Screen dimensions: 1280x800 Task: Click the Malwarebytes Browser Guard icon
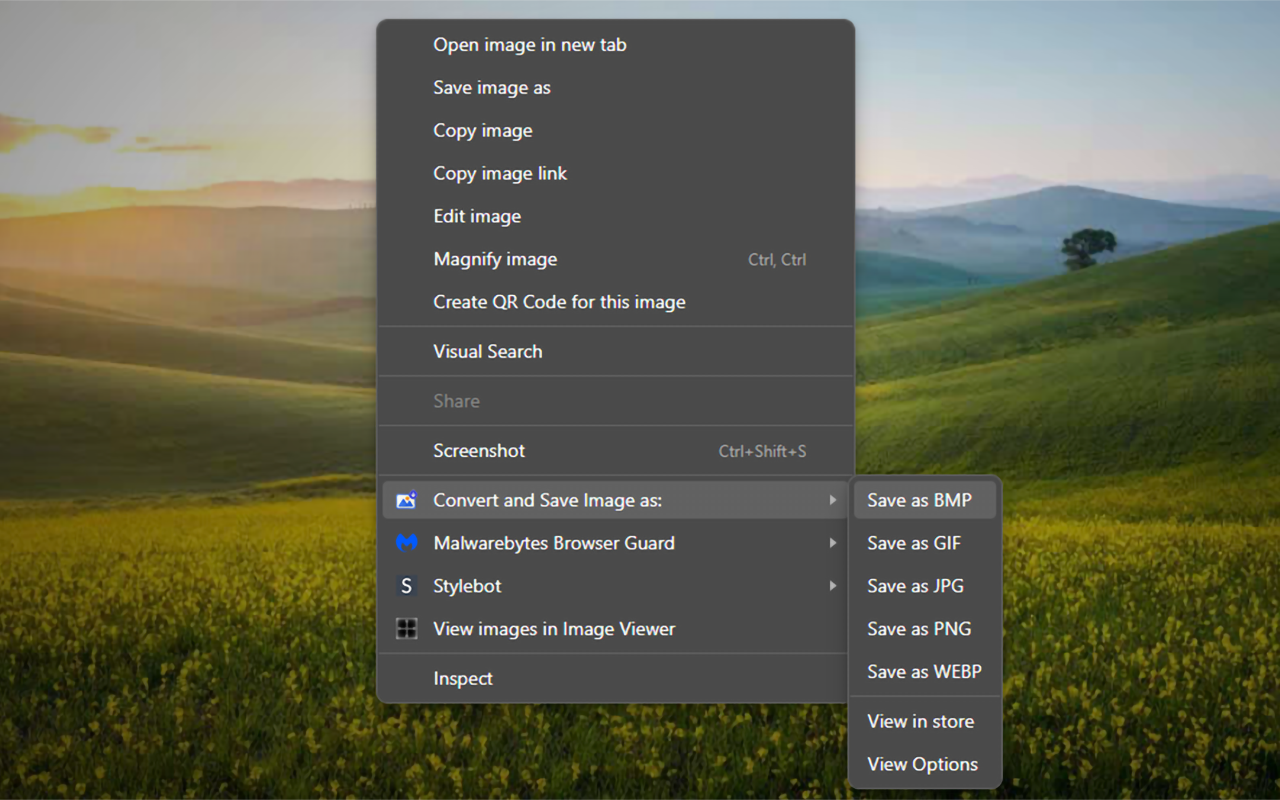pyautogui.click(x=406, y=543)
